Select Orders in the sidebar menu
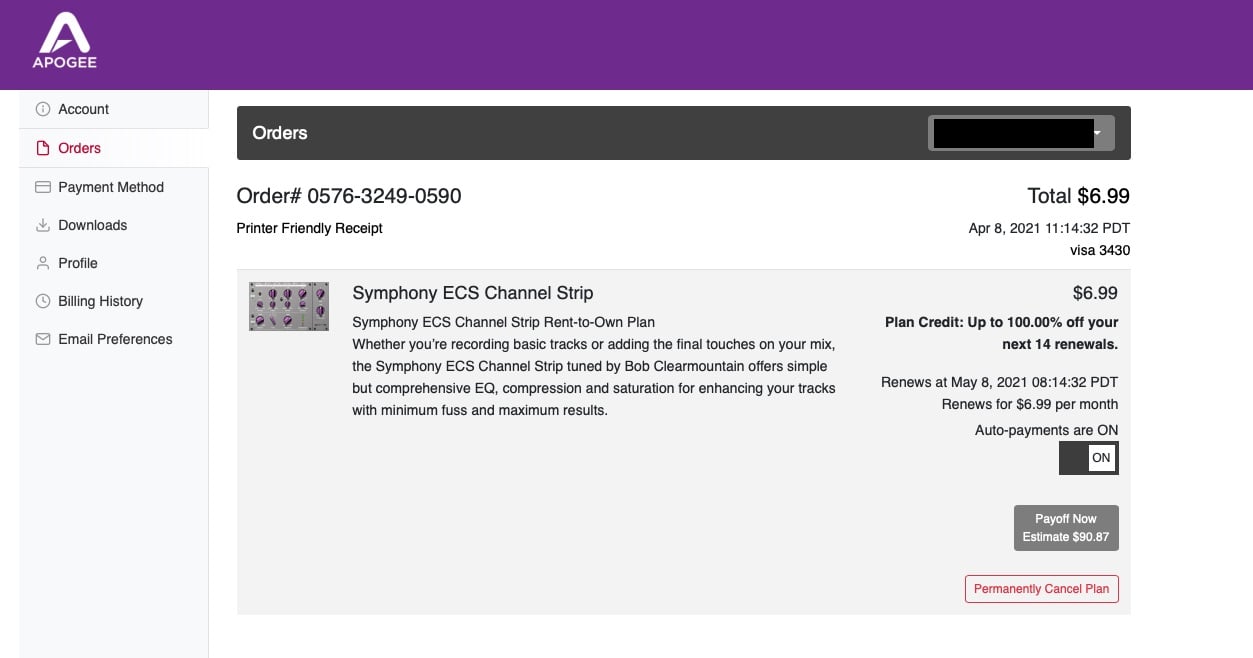Viewport: 1253px width, 658px height. pos(80,147)
